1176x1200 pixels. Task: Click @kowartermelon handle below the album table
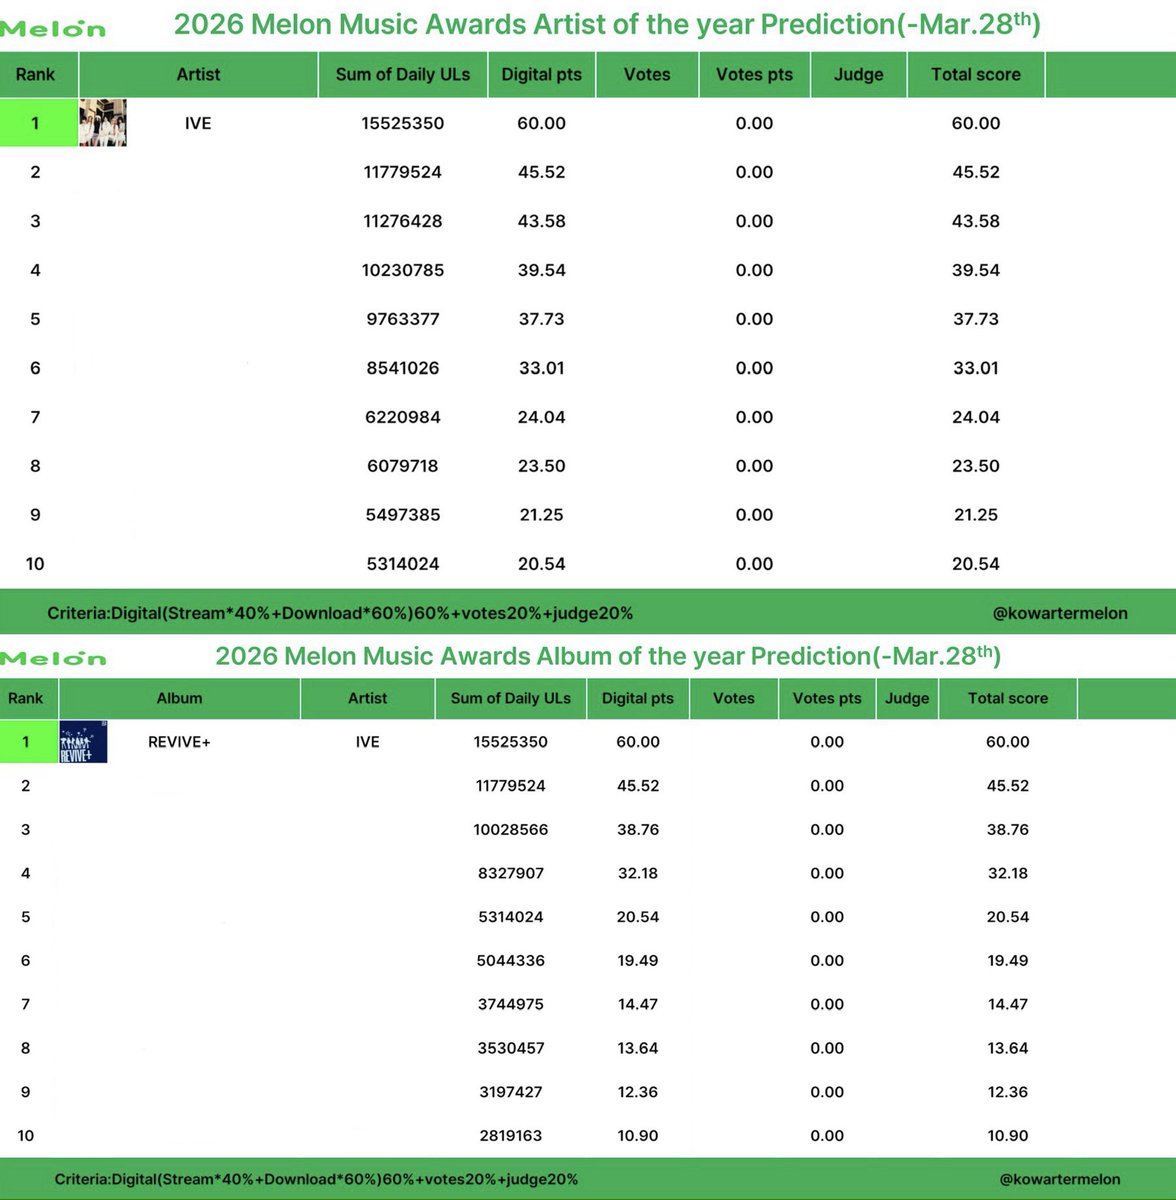[1060, 1179]
